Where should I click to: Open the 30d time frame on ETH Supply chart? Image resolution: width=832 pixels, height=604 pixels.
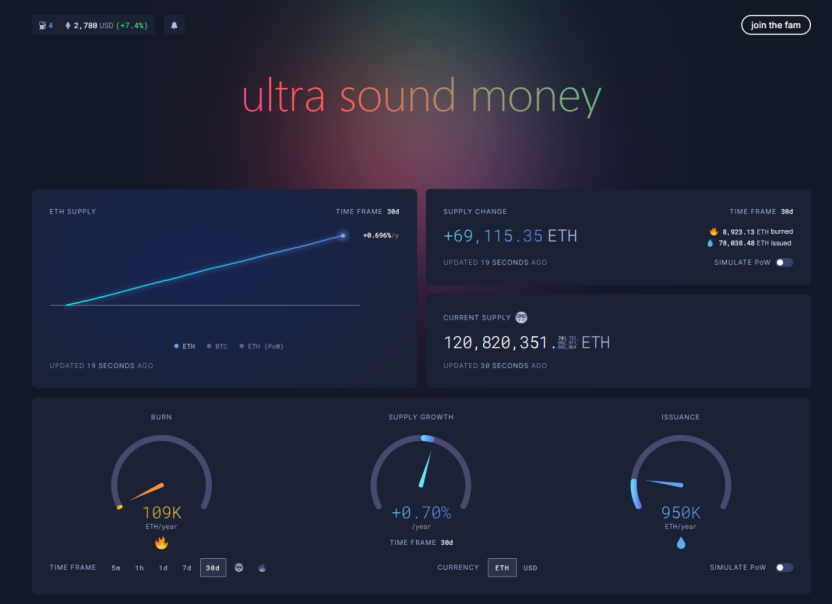click(393, 212)
